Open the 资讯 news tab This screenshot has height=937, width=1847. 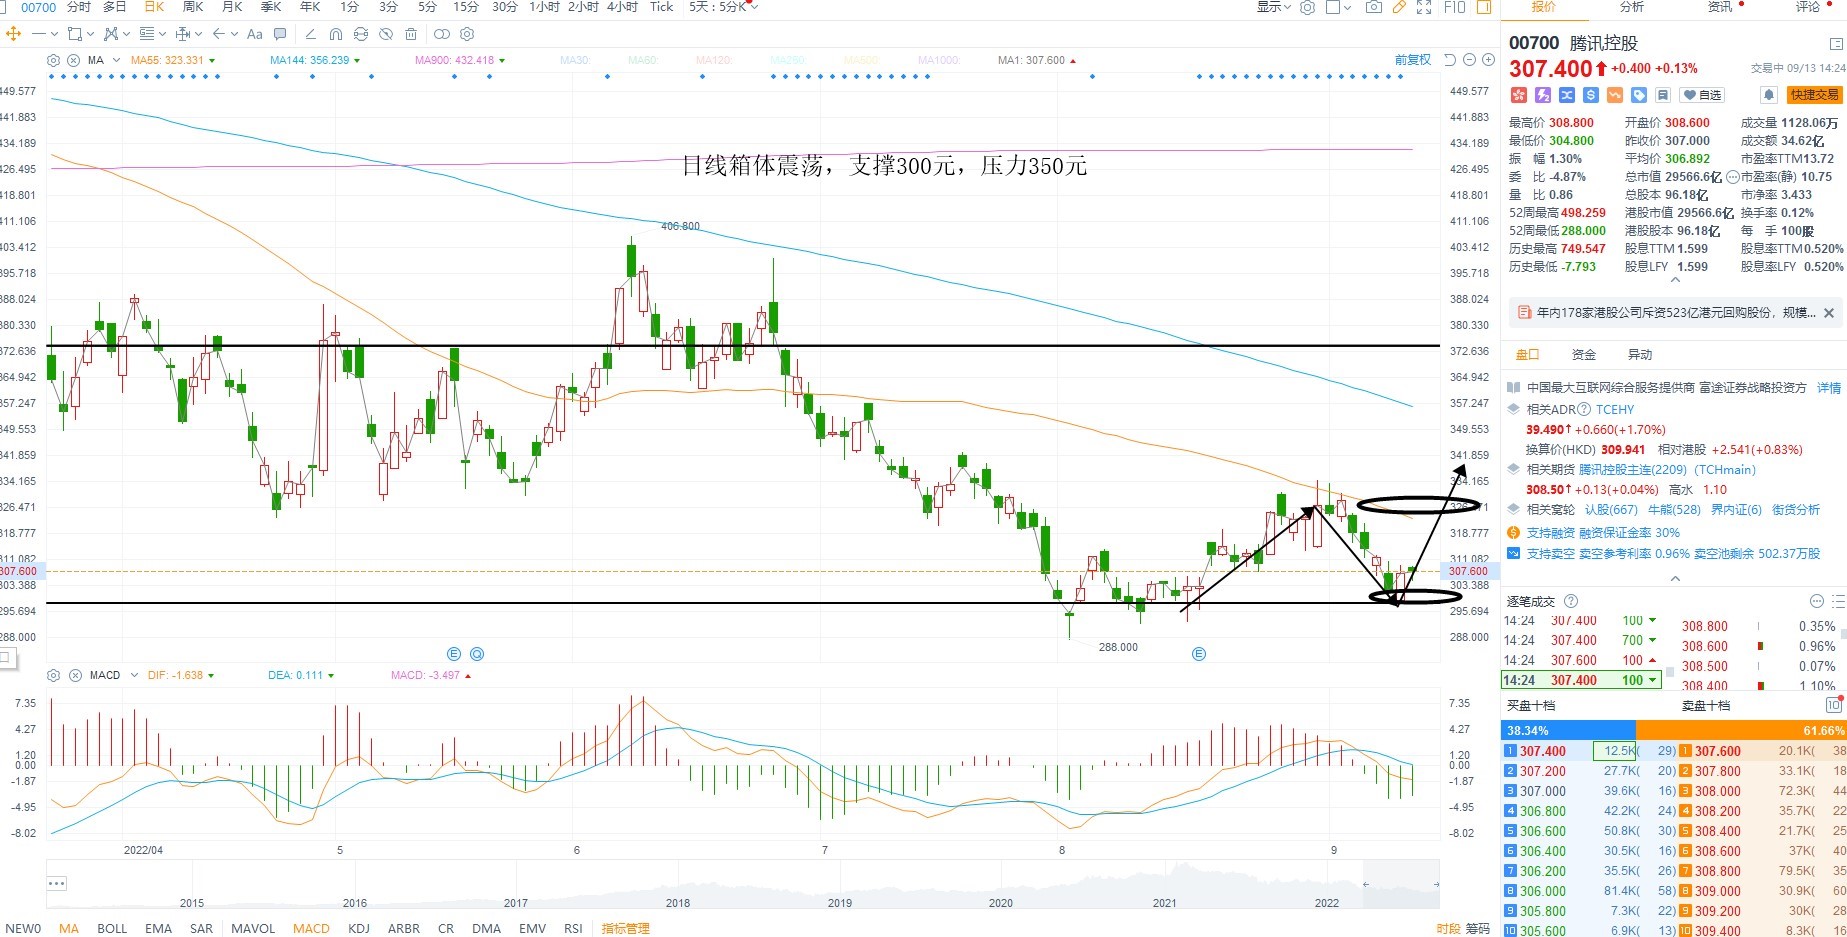click(1720, 7)
